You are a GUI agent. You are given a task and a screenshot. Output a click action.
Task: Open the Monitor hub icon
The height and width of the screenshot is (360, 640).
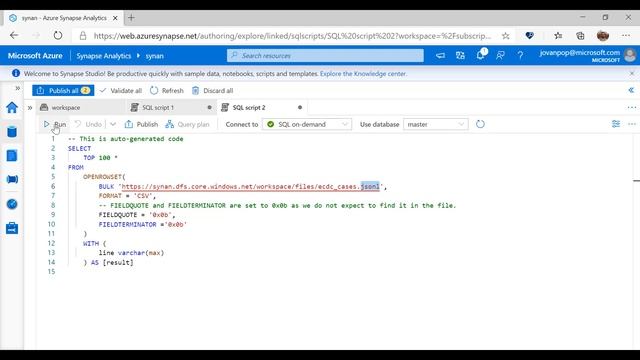(x=12, y=204)
